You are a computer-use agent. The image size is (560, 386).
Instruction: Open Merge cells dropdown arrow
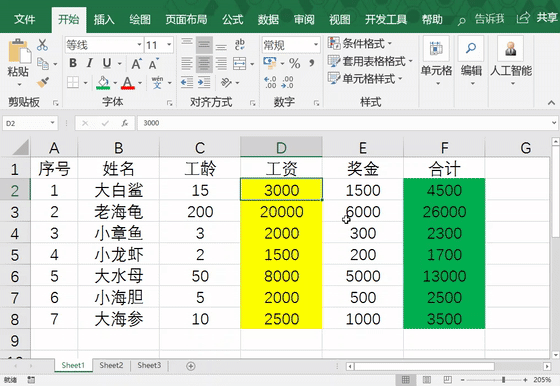point(252,64)
